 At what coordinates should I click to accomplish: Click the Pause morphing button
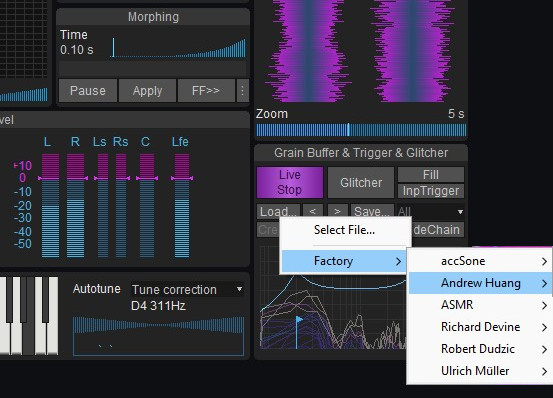pos(88,91)
